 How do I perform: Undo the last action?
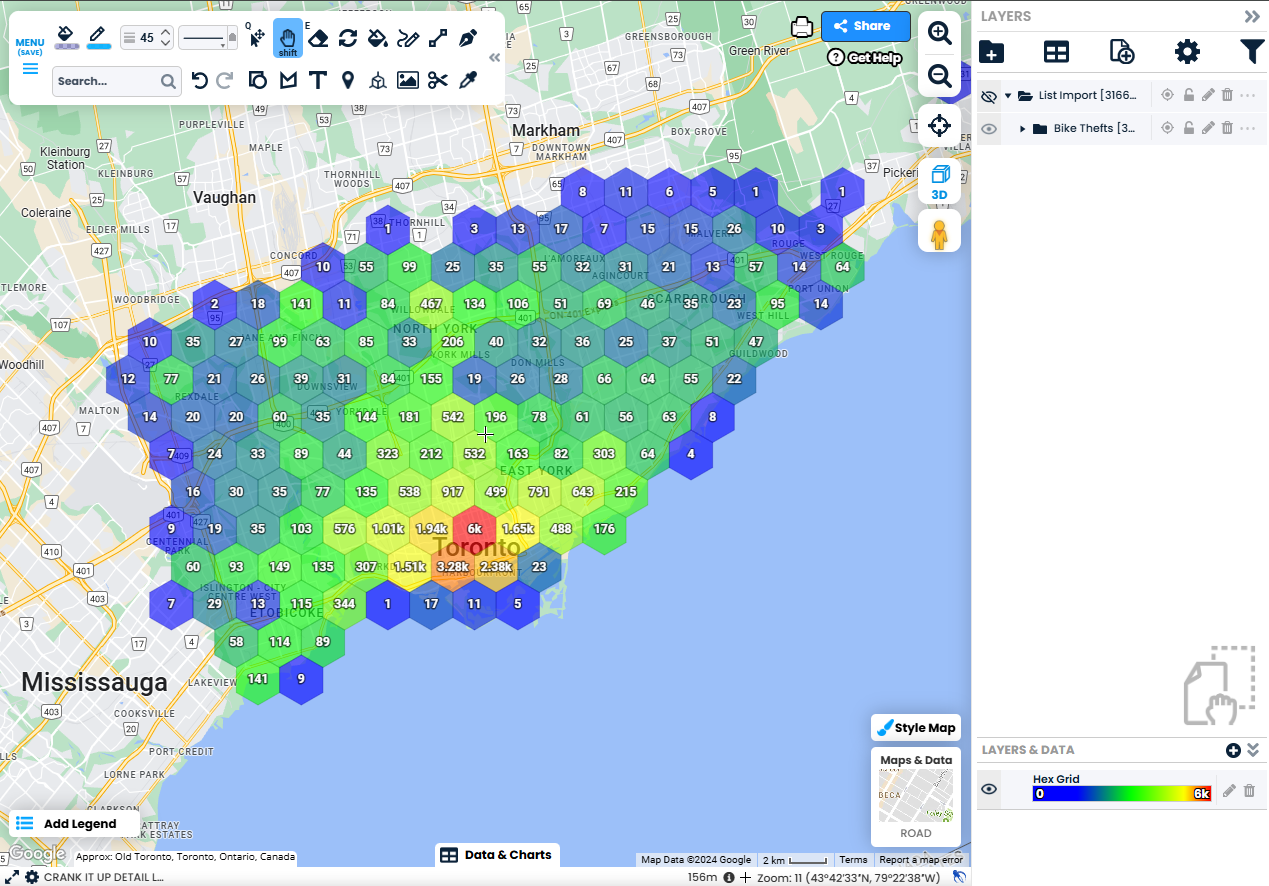[199, 80]
